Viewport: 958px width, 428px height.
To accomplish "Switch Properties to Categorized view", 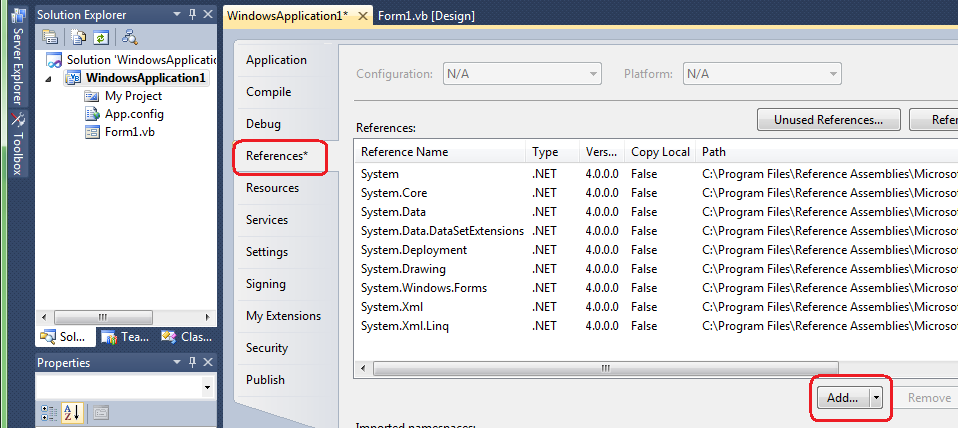I will pos(50,412).
